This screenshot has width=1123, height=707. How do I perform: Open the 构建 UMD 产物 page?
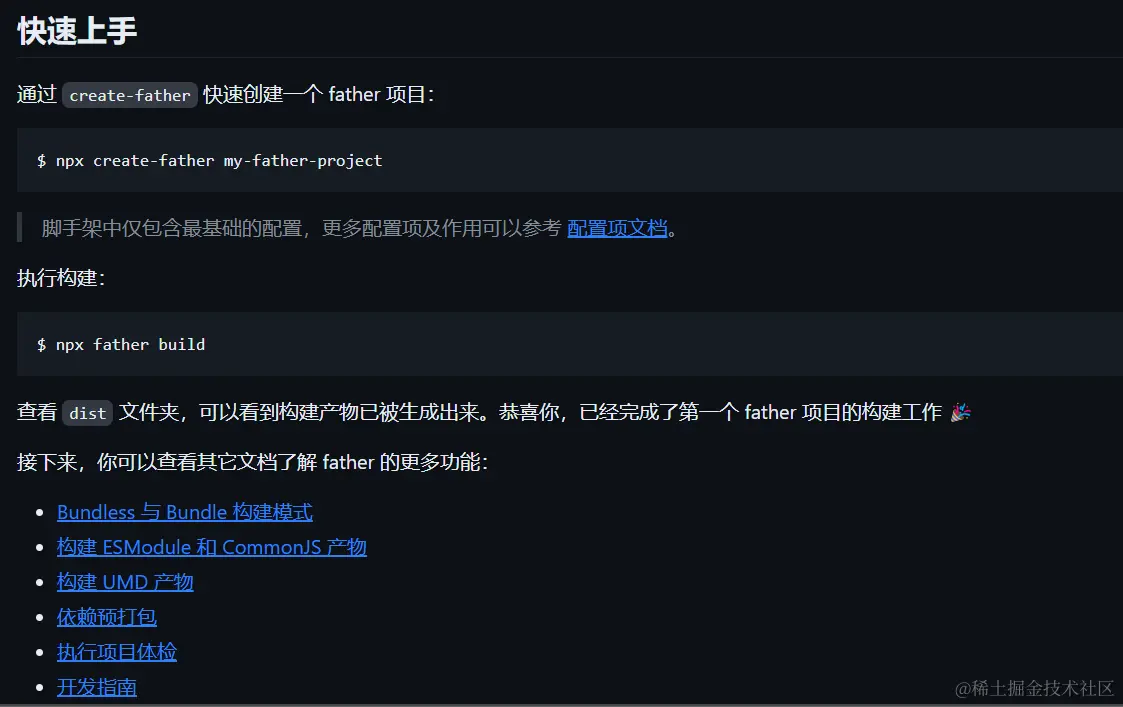(125, 582)
